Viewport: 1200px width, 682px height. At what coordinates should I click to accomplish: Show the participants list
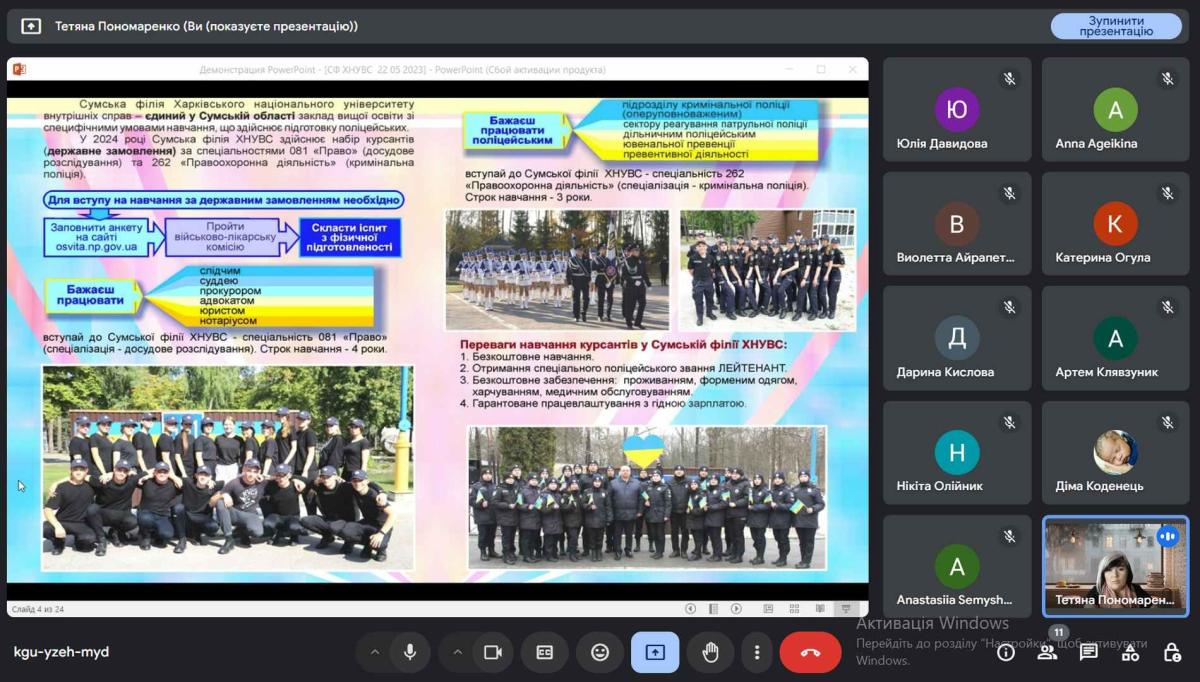point(1047,652)
